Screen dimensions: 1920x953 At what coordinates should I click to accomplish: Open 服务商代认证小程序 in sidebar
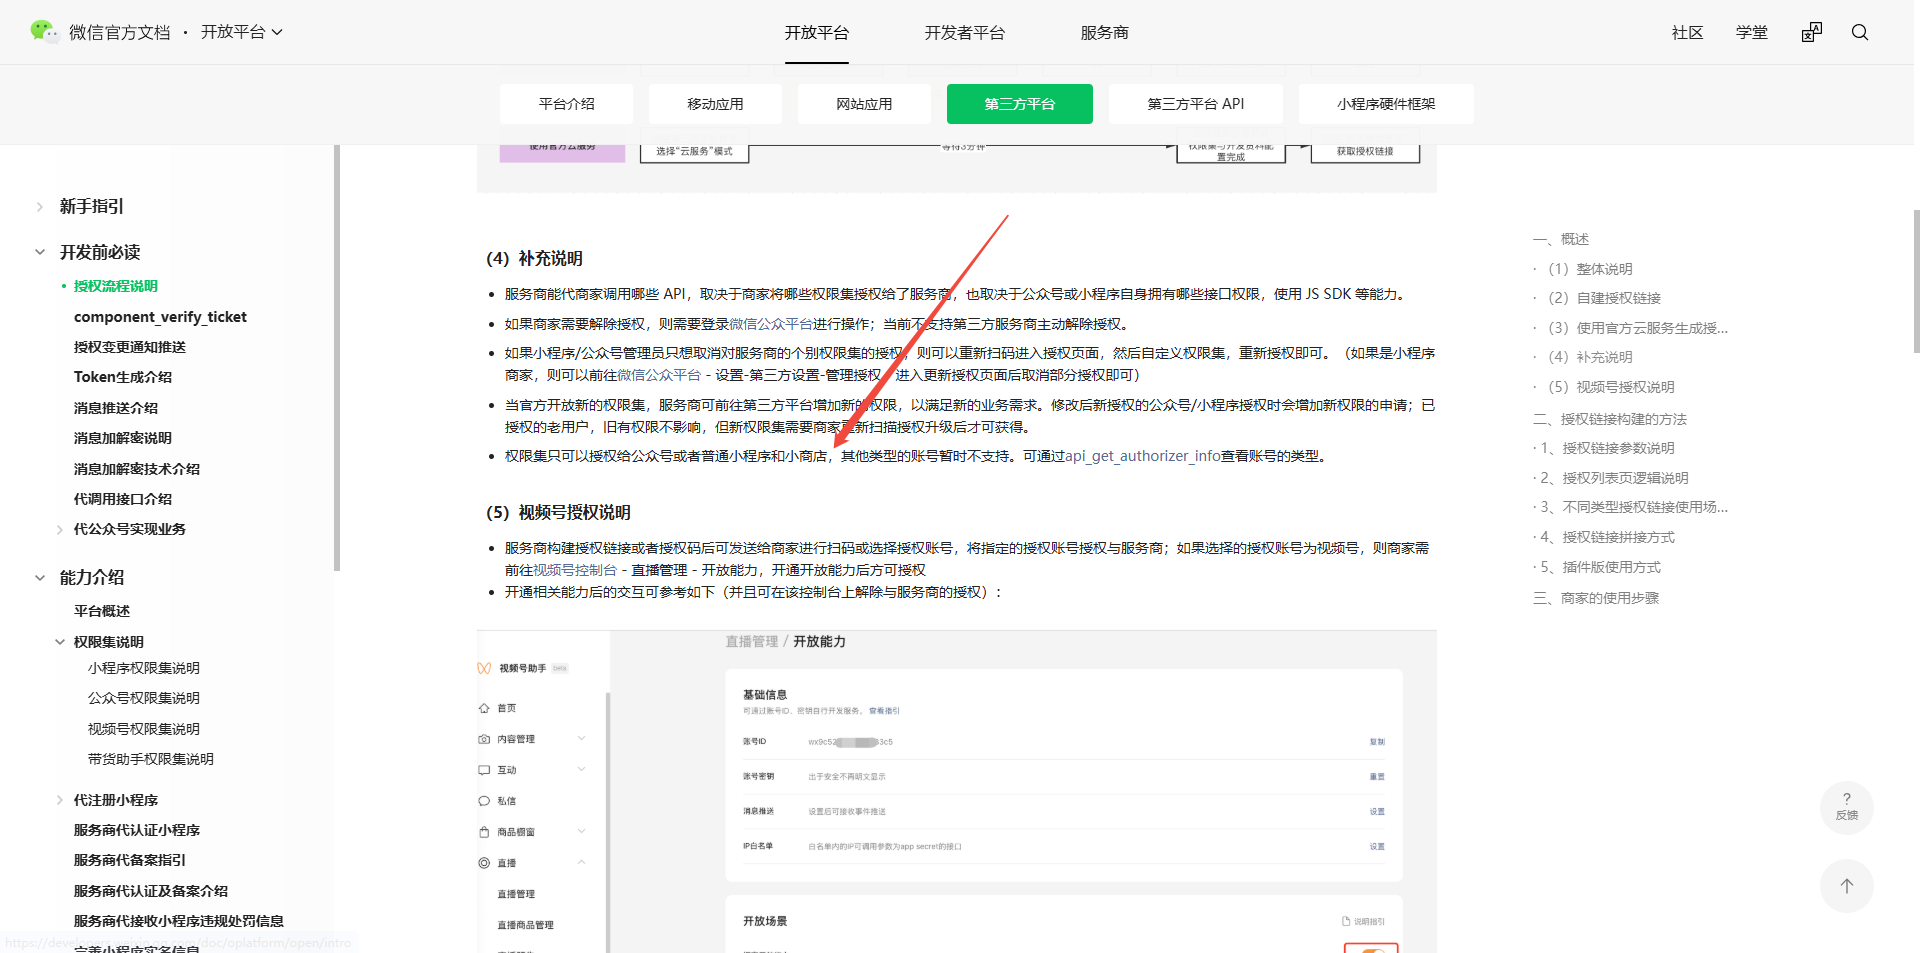point(137,830)
